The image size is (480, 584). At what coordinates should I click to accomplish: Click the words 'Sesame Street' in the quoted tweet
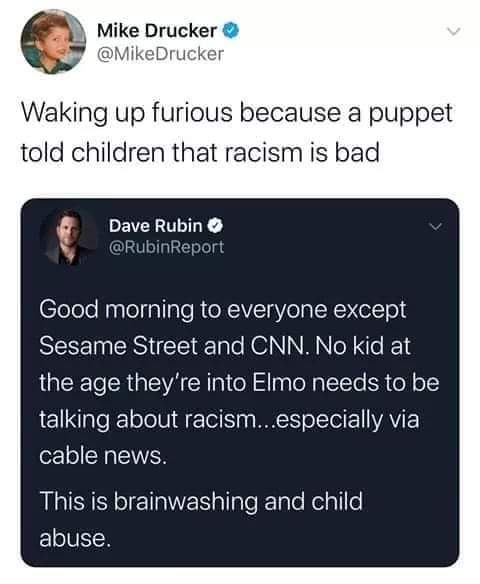tap(119, 346)
